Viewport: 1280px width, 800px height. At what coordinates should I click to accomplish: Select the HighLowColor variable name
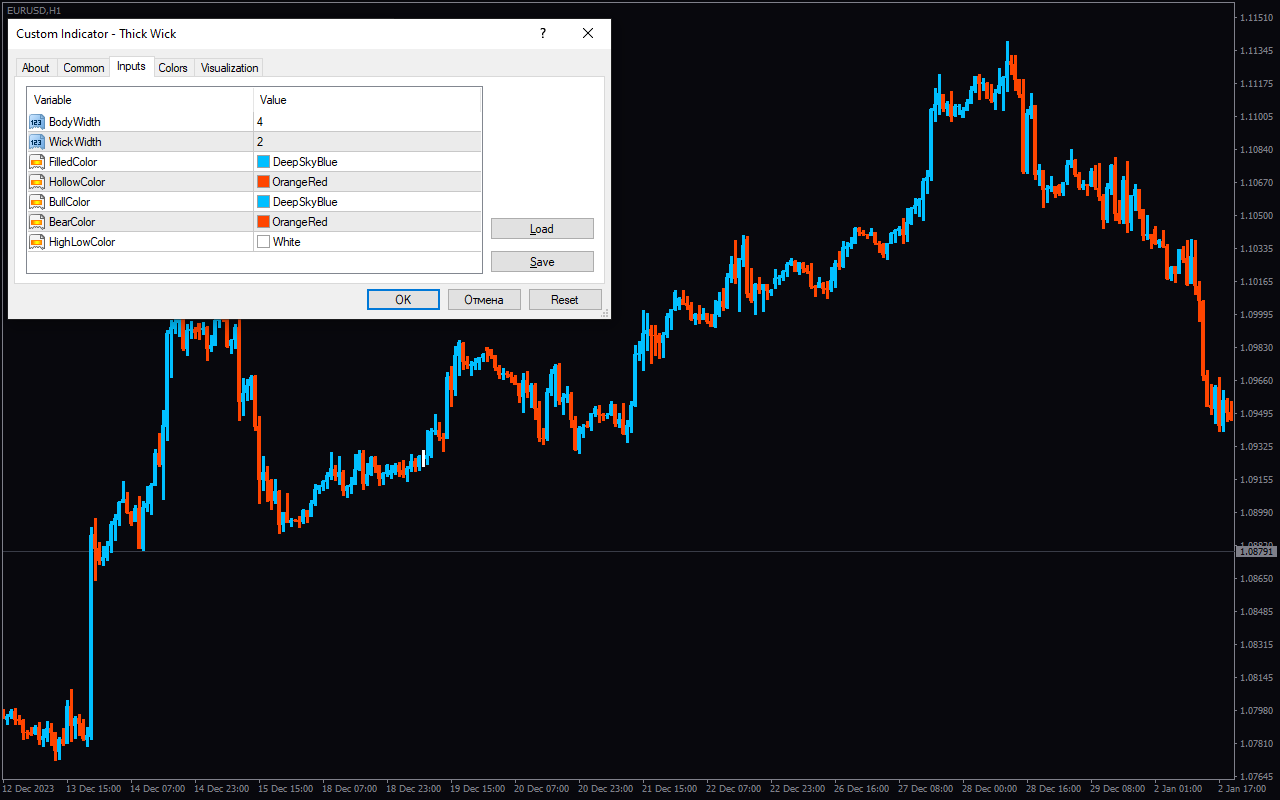click(x=82, y=242)
